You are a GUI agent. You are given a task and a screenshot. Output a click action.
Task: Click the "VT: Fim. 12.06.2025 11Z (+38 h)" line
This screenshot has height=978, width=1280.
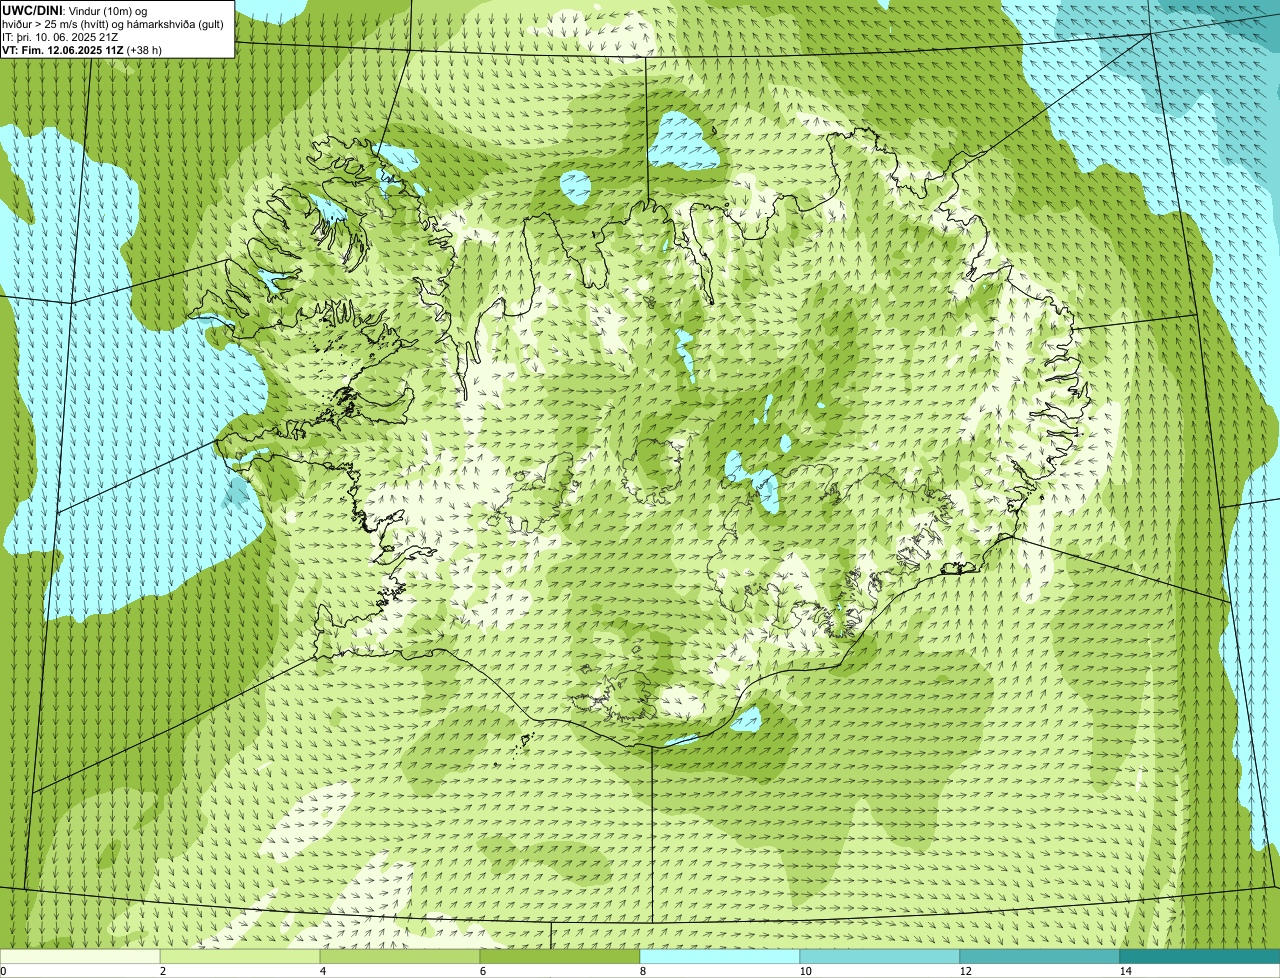click(82, 49)
